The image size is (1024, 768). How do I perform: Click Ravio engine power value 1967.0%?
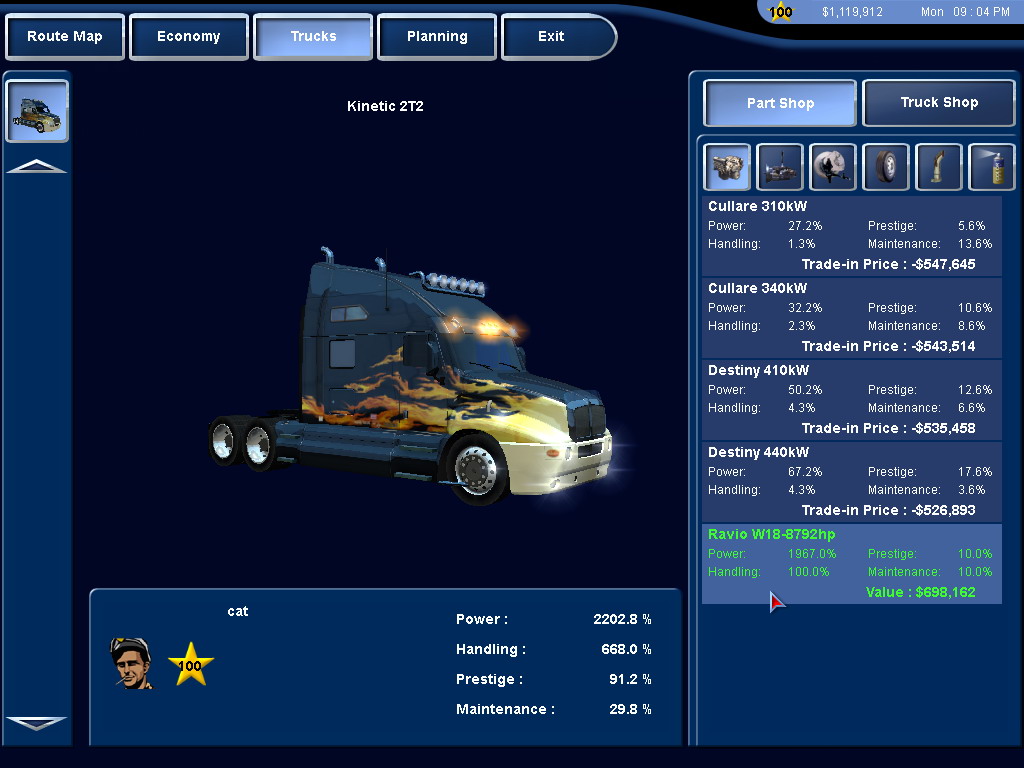click(x=812, y=554)
